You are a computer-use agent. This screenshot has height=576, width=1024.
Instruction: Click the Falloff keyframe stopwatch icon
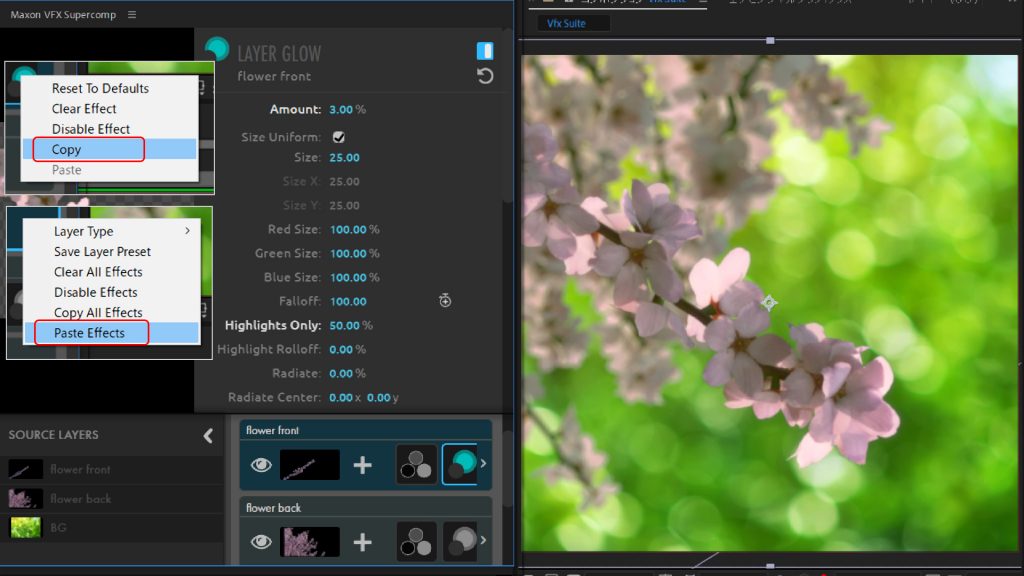pyautogui.click(x=445, y=301)
